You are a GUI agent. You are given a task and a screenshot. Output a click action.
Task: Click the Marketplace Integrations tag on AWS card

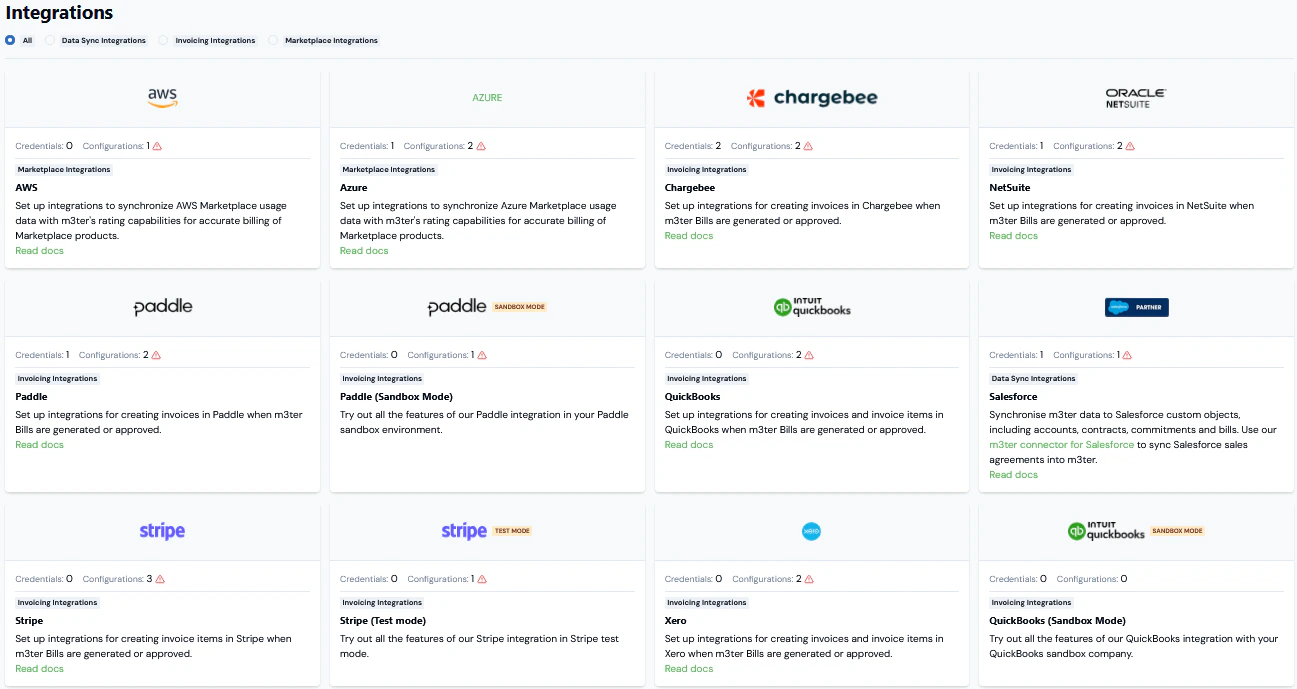pyautogui.click(x=64, y=170)
